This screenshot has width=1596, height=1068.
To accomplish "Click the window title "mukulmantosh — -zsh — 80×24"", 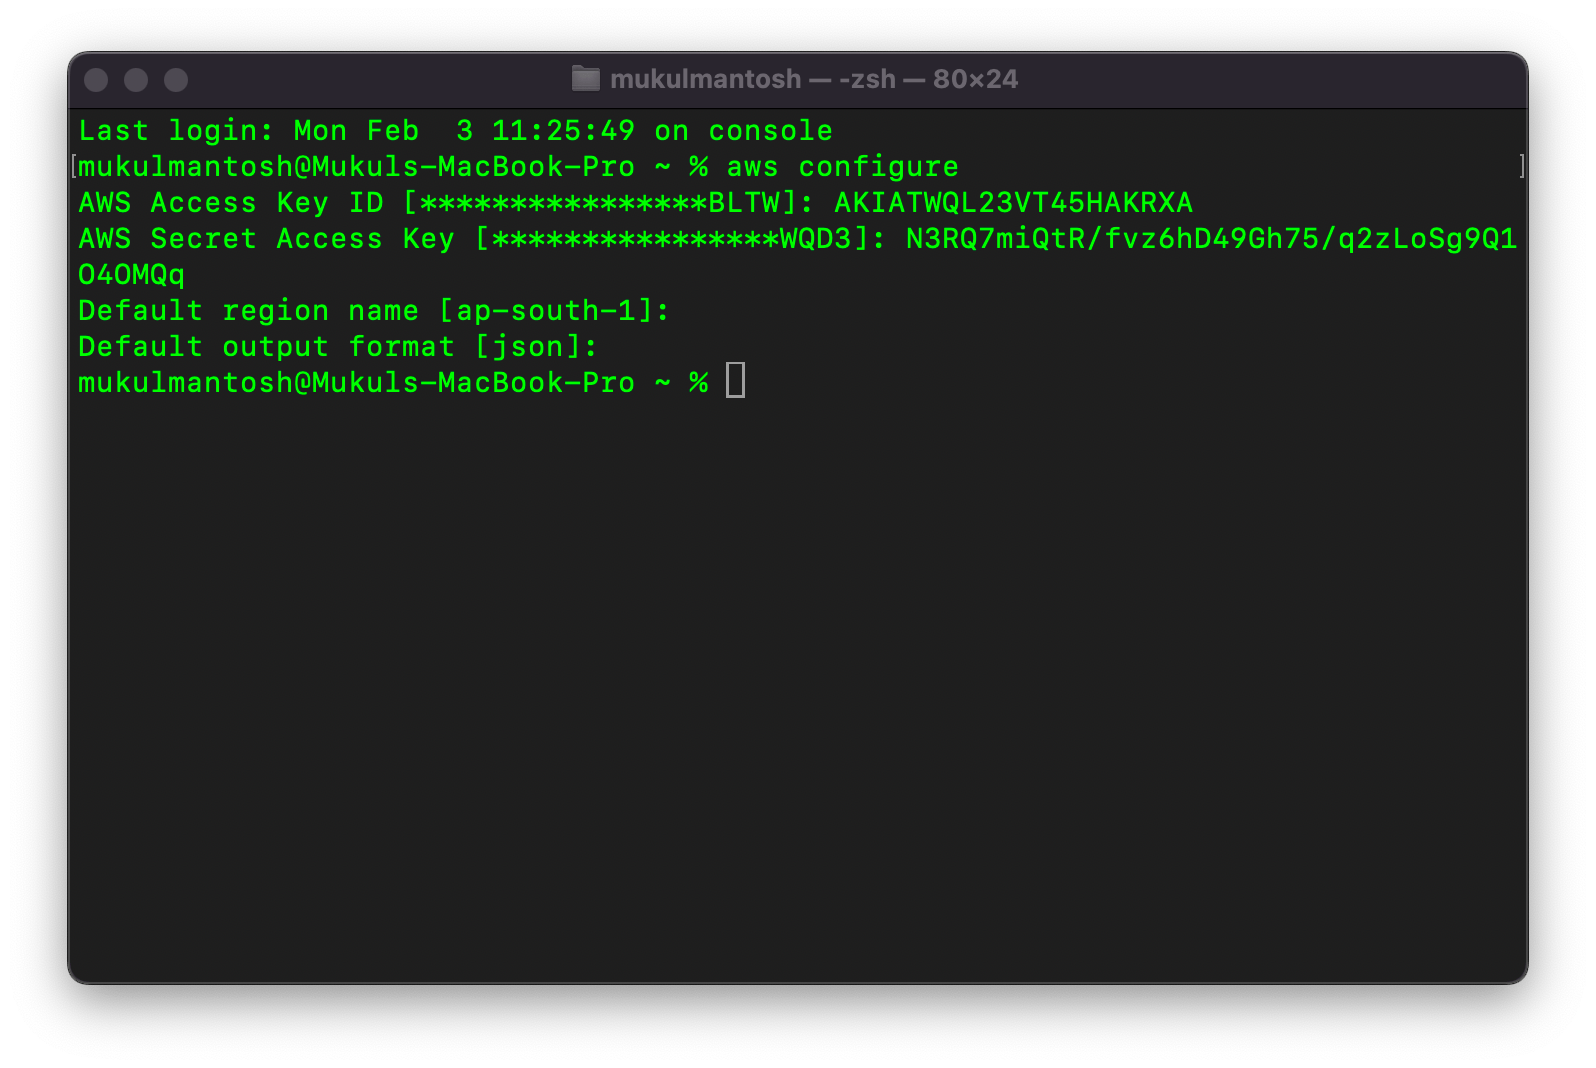I will point(813,79).
